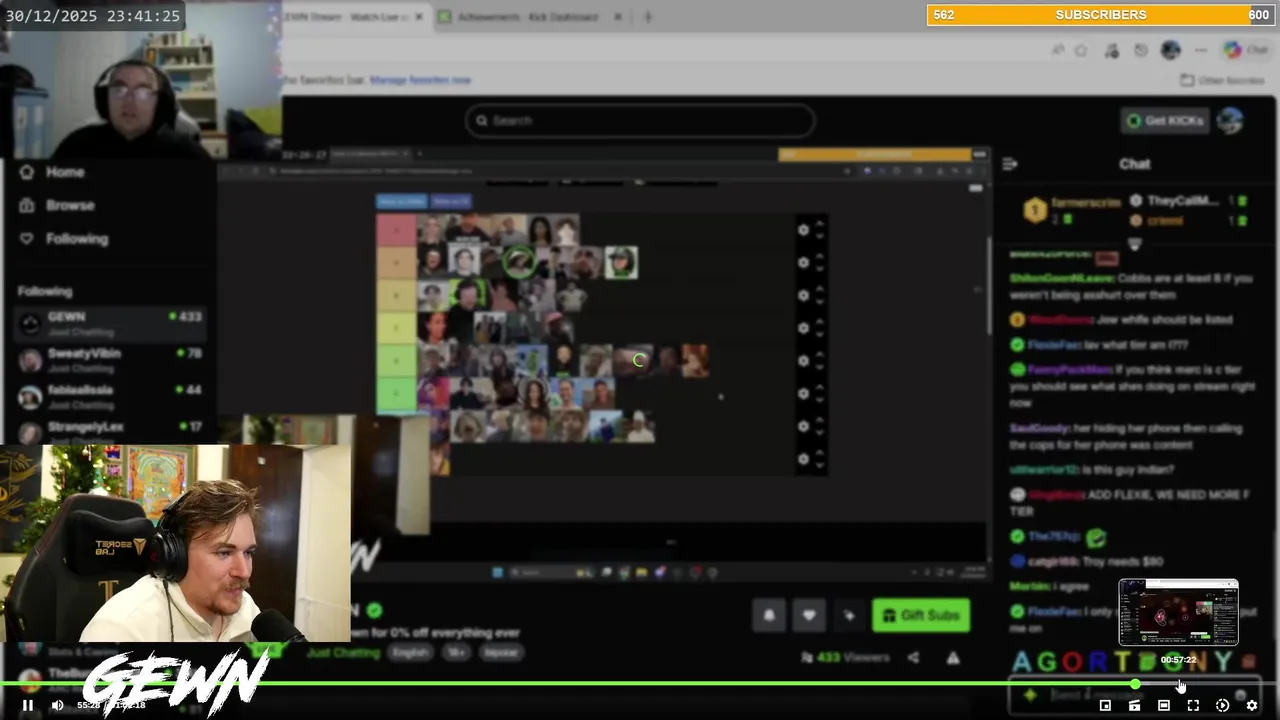Image resolution: width=1280 pixels, height=720 pixels.
Task: Open the browser three-dot menu
Action: coord(1200,50)
